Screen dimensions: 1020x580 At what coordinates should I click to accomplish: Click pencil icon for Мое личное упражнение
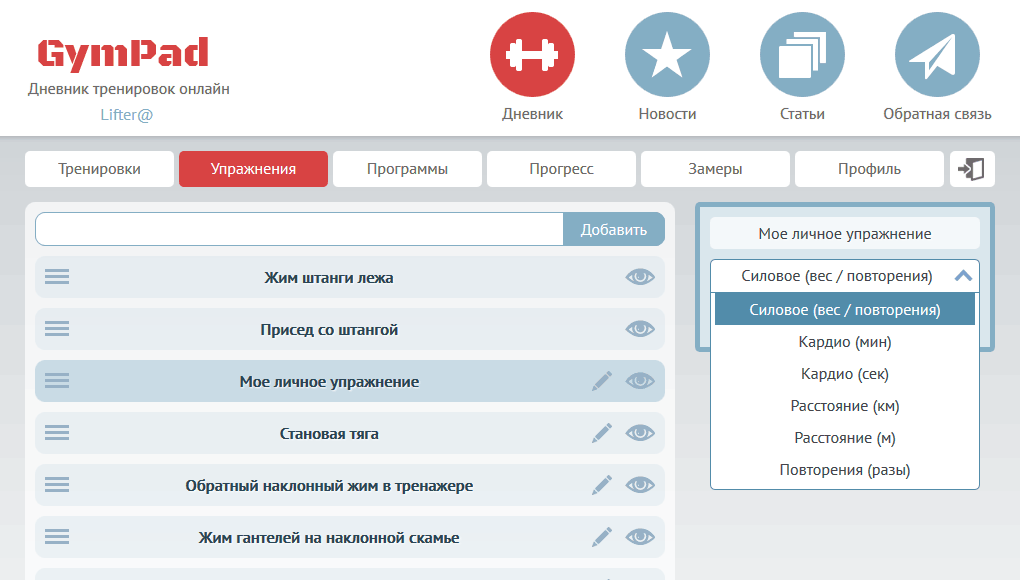[x=601, y=381]
